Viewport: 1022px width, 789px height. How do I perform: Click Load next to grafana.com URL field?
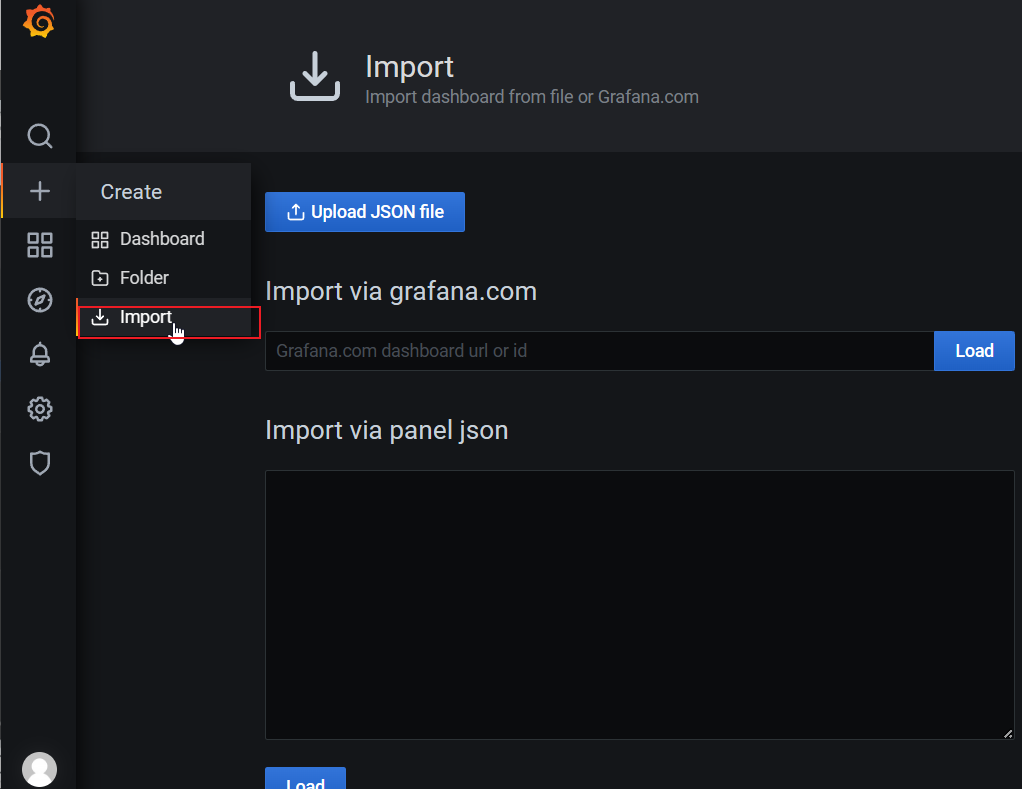tap(974, 351)
